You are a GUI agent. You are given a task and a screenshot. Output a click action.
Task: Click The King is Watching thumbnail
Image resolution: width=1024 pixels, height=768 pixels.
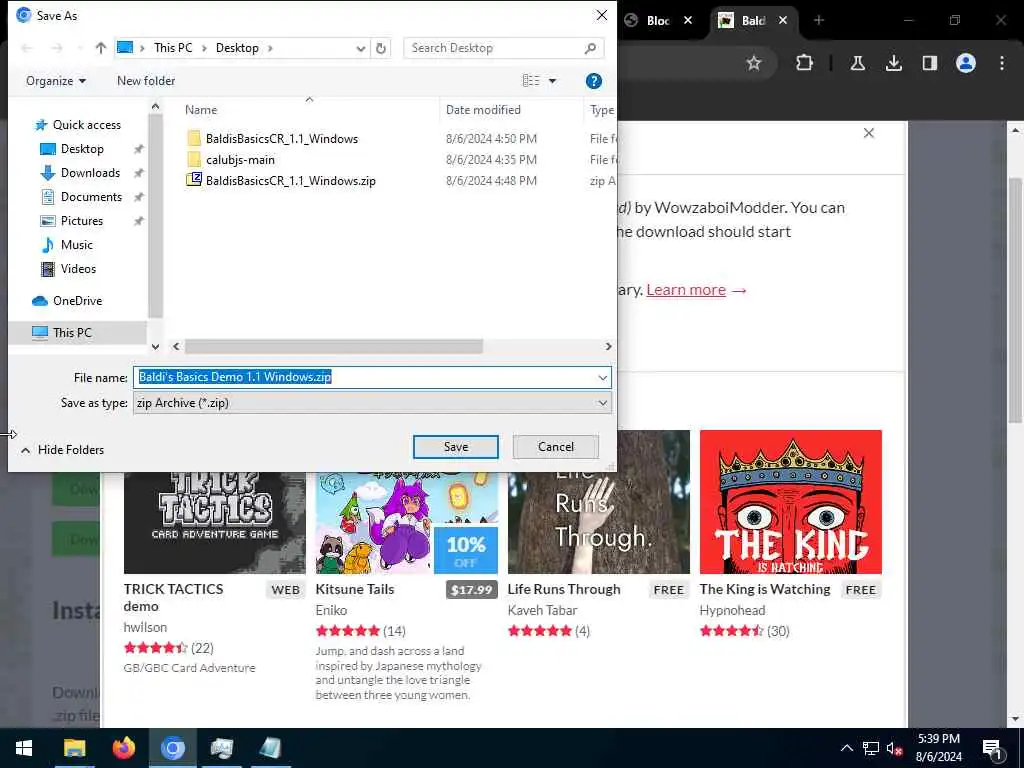click(790, 502)
